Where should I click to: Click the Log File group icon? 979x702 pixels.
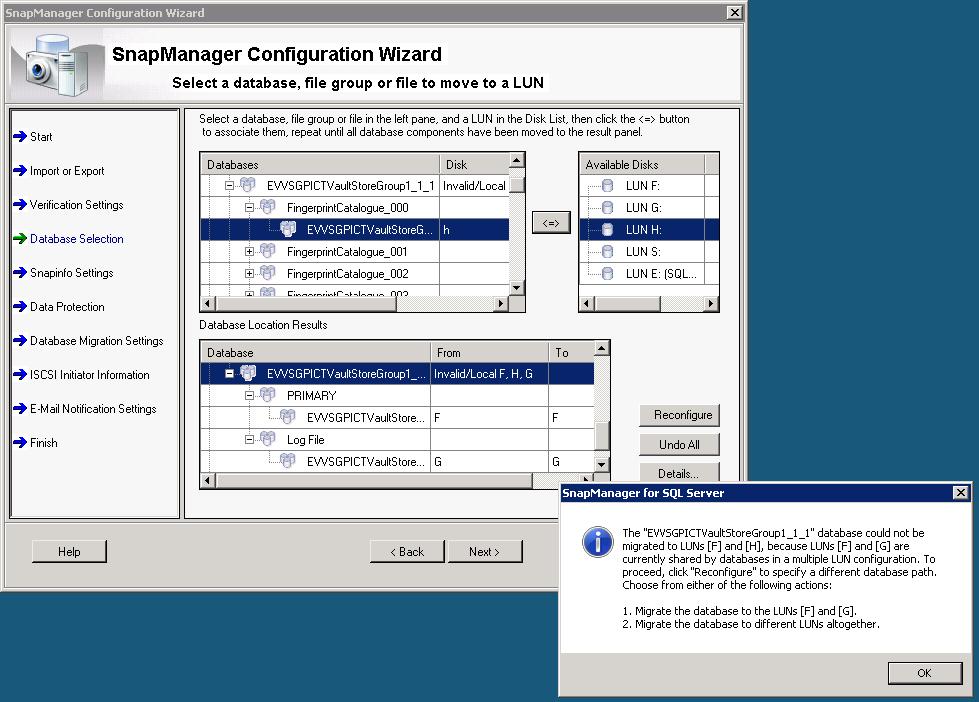267,440
